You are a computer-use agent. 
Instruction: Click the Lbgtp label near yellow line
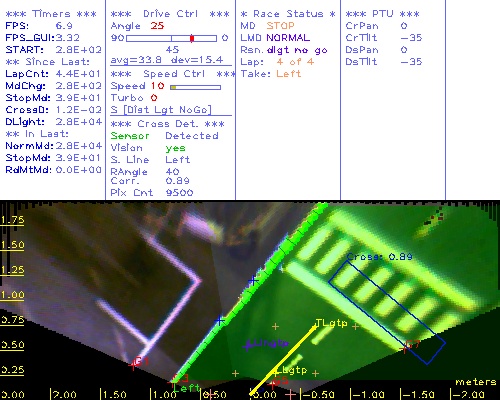[292, 370]
